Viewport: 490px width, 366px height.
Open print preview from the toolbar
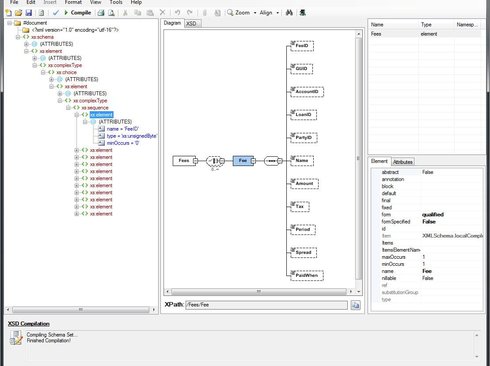(112, 13)
